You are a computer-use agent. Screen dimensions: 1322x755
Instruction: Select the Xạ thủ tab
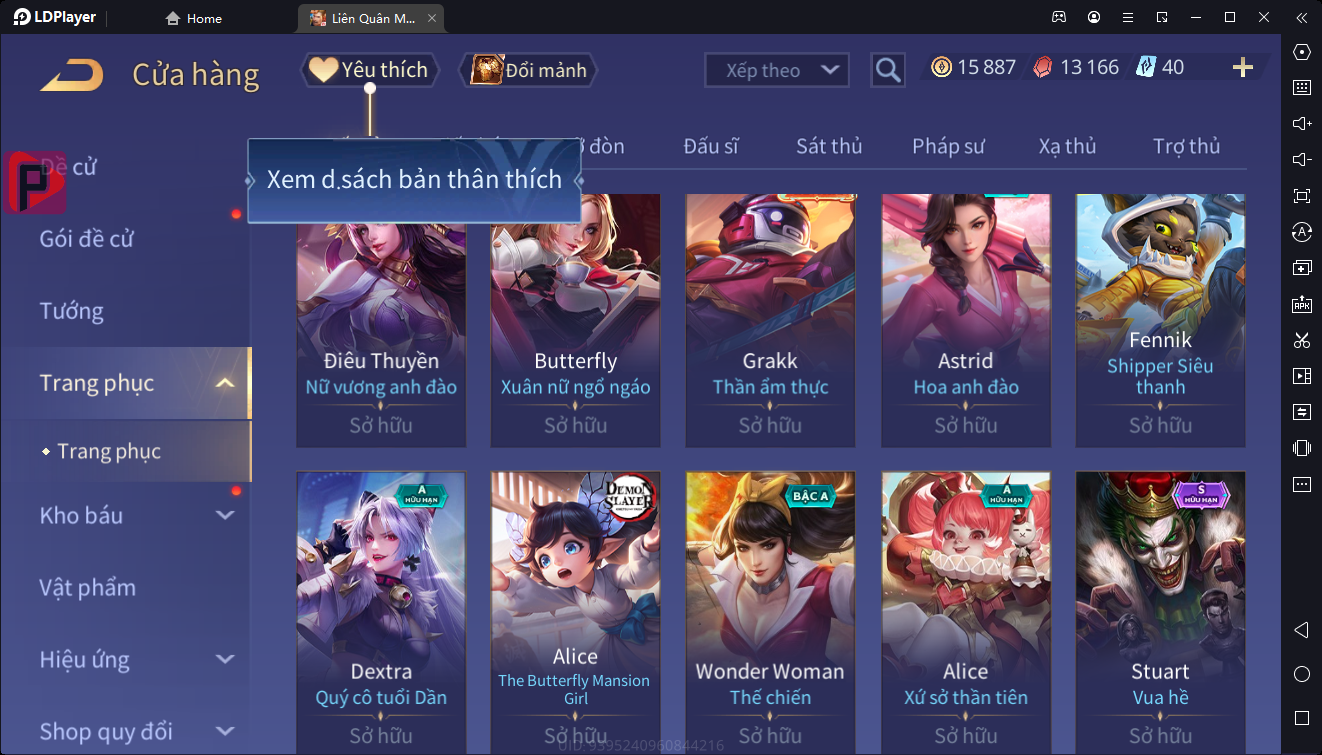pos(1067,146)
